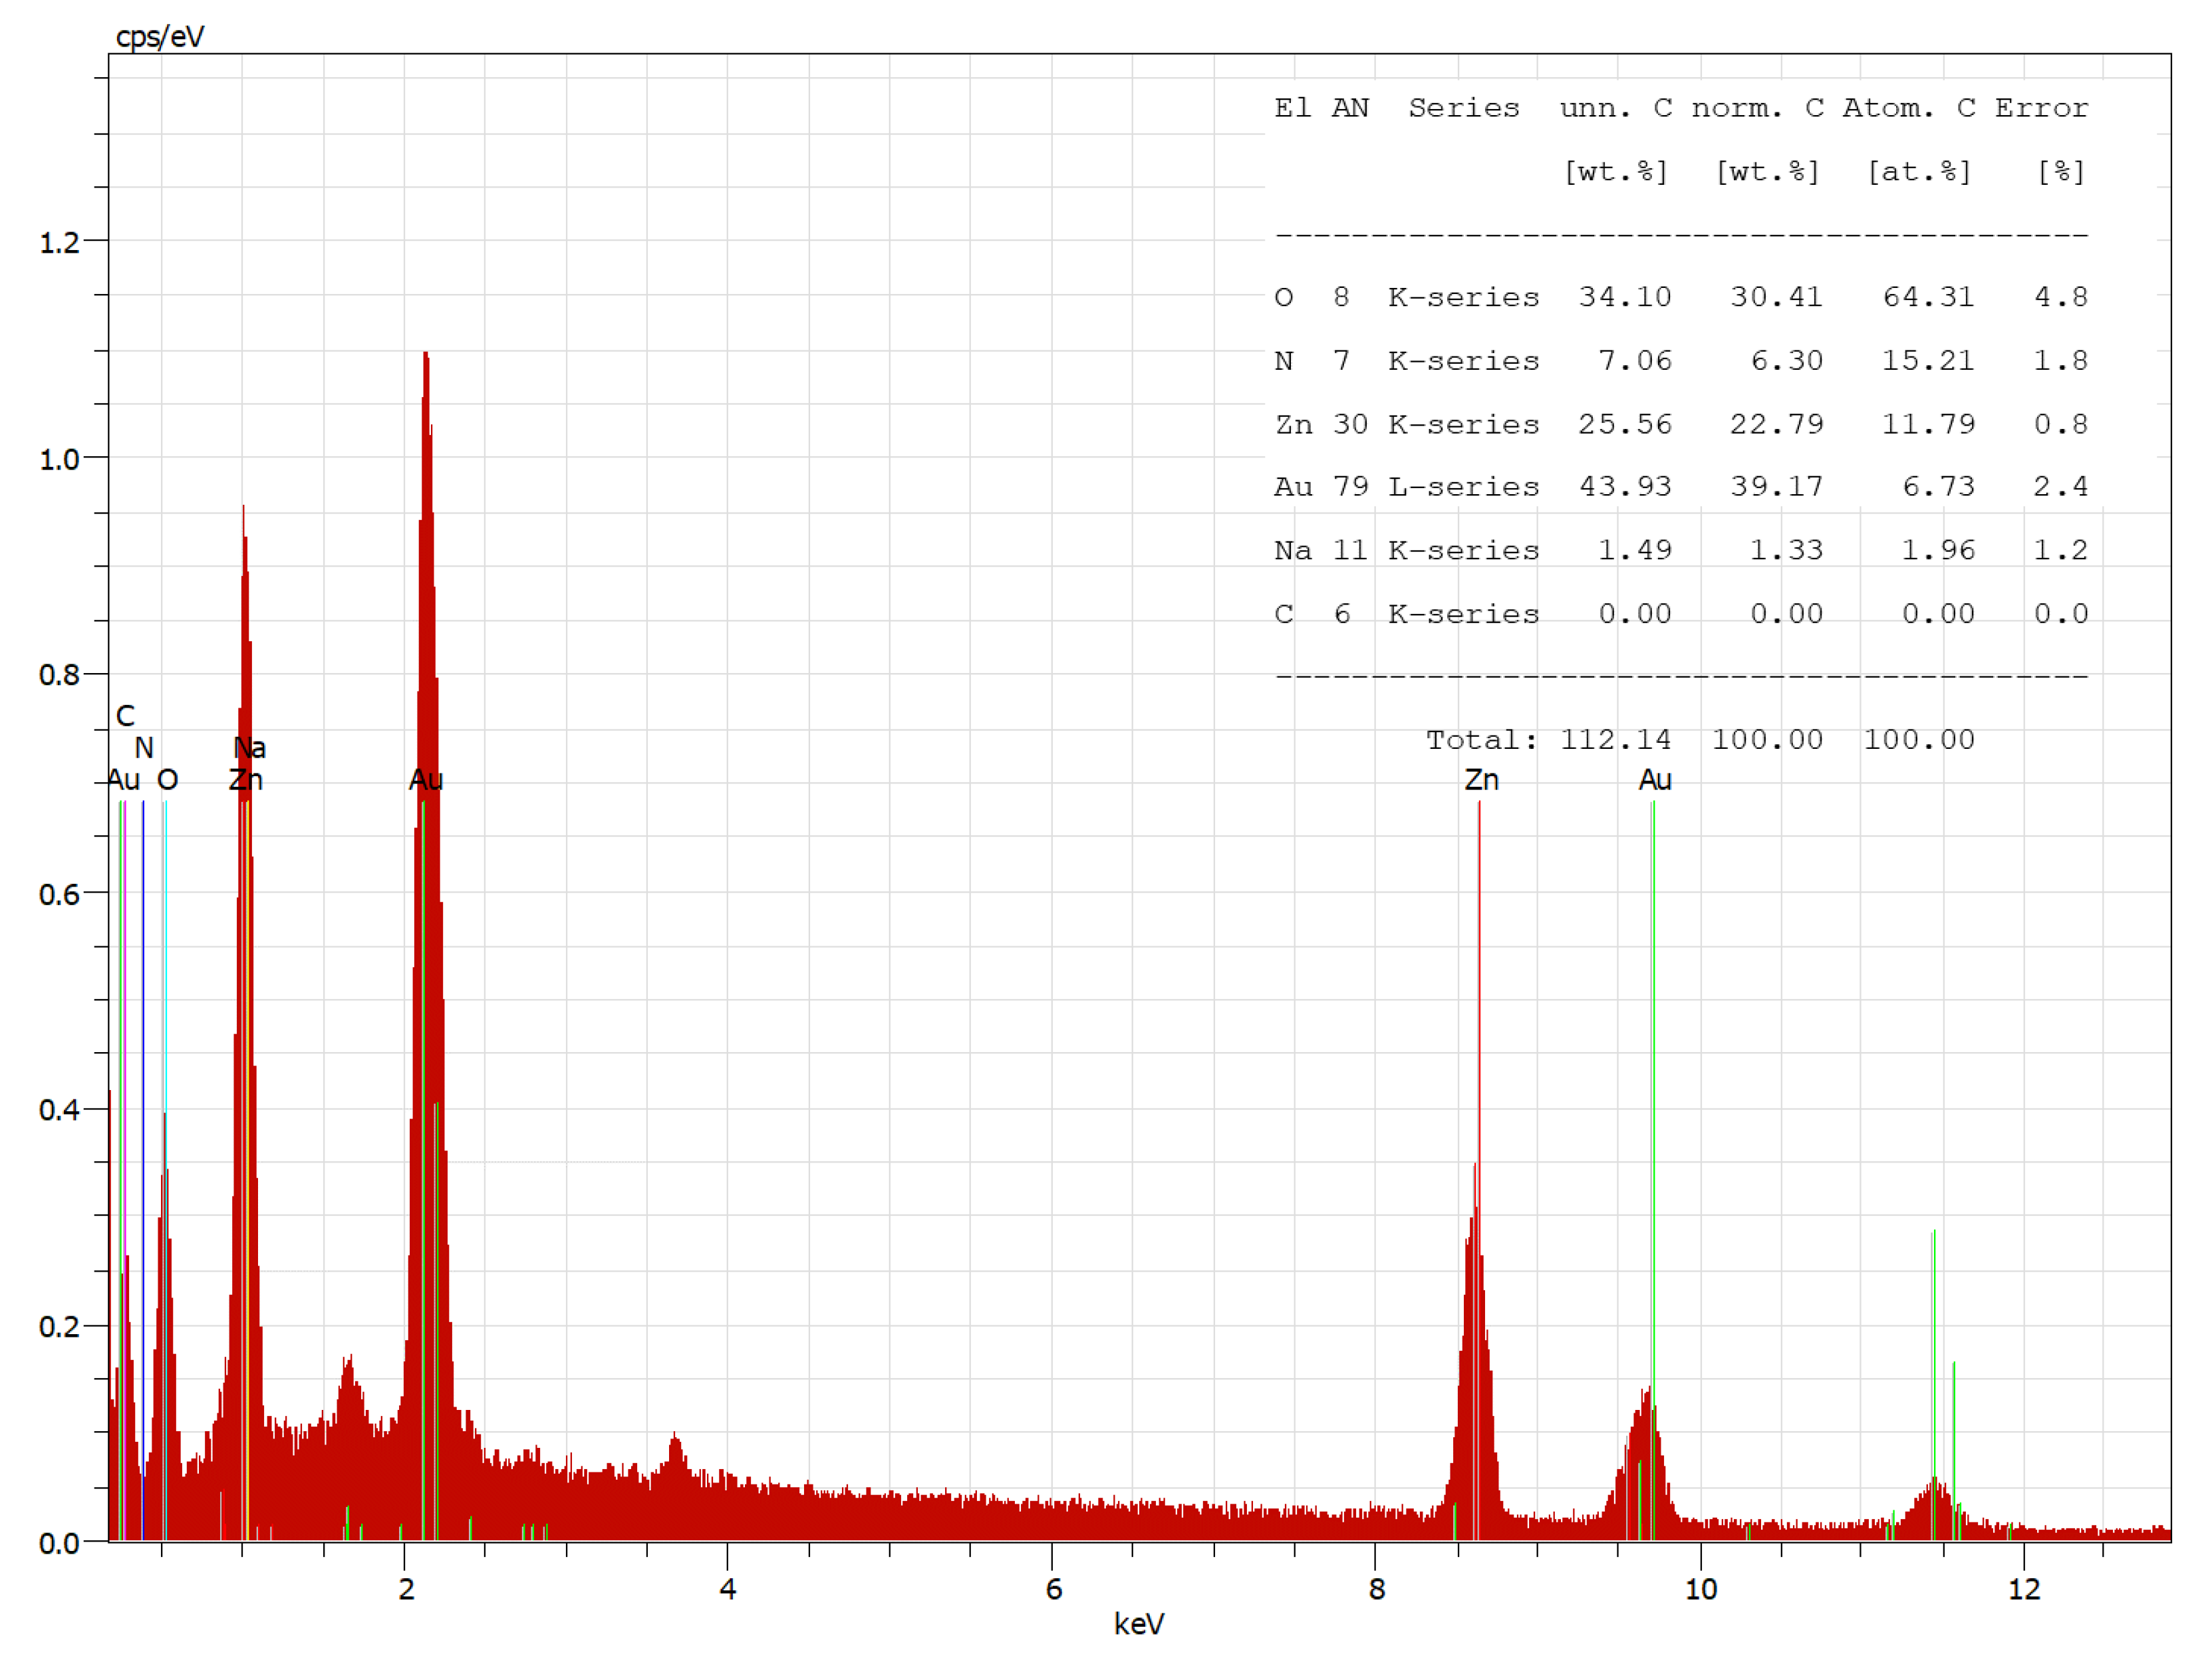Select the Au peak label near 9.7 keV
The image size is (2212, 1660).
(1654, 780)
